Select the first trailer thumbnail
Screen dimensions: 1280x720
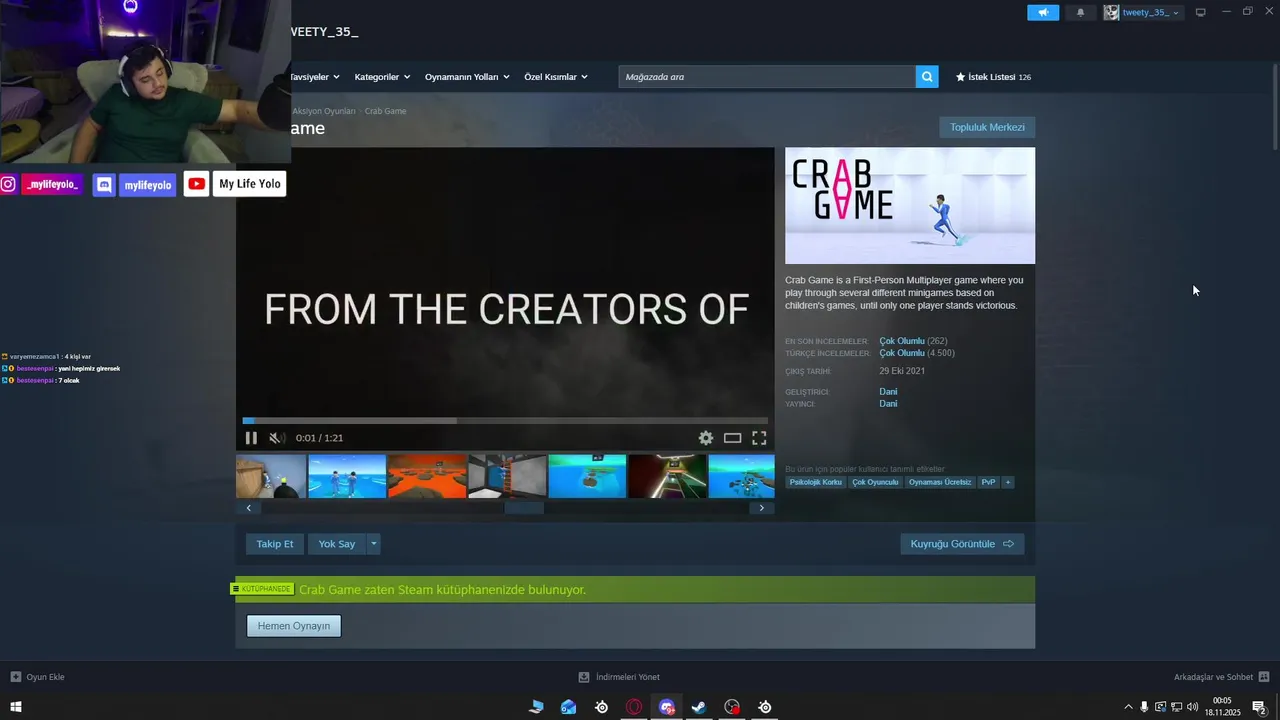tap(271, 476)
